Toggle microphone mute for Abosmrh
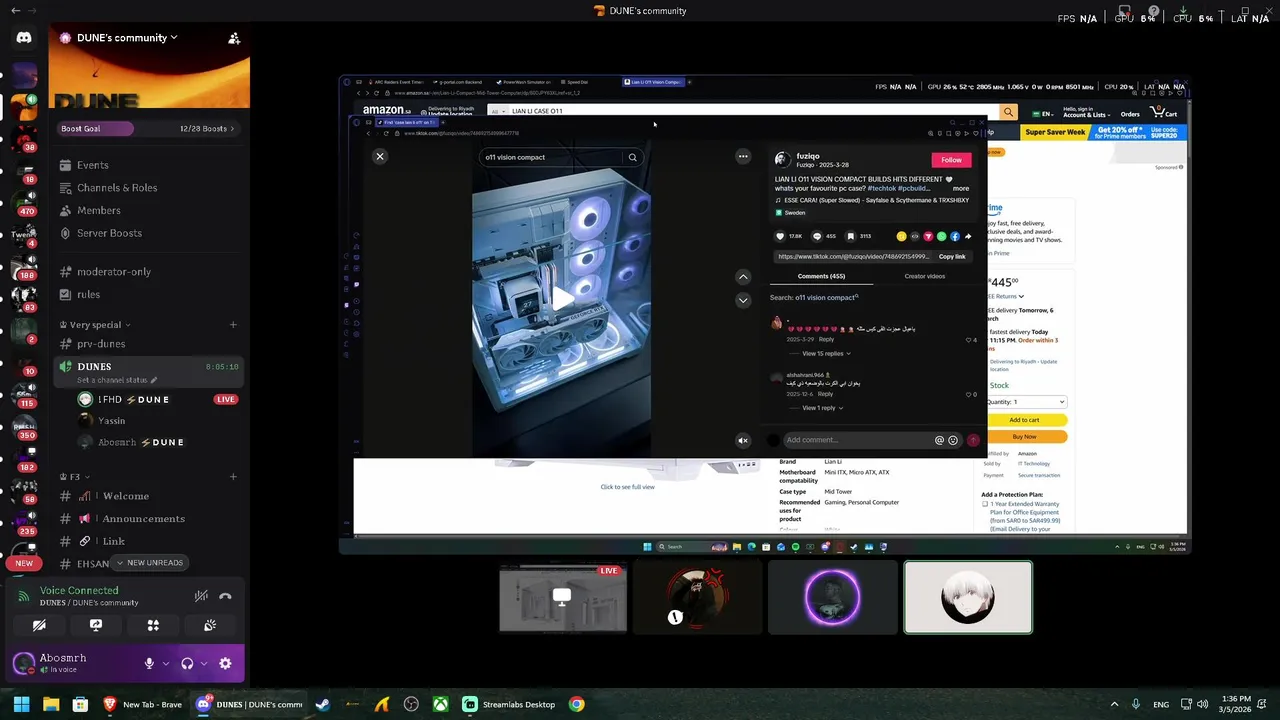Image resolution: width=1280 pixels, height=720 pixels. tap(149, 663)
